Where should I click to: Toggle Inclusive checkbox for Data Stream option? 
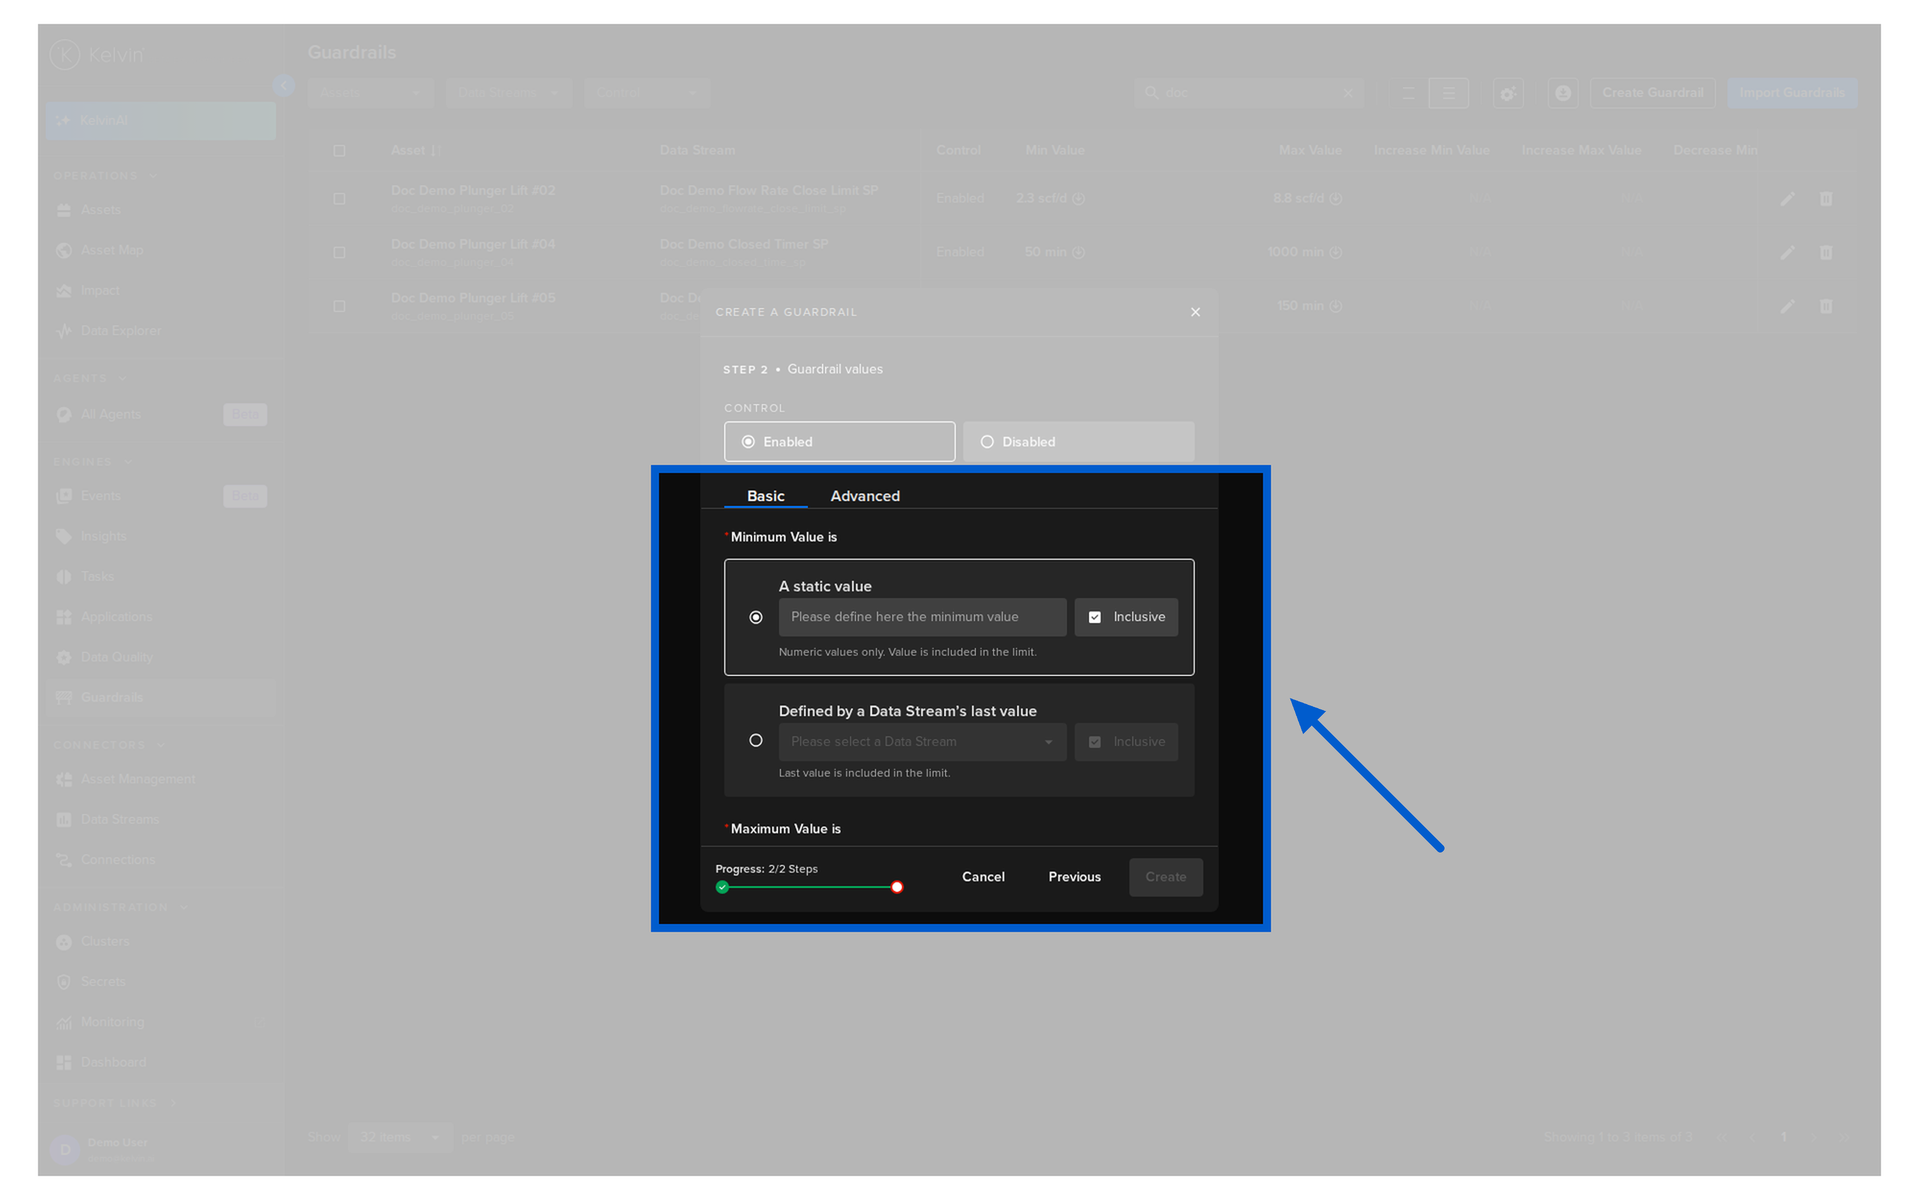pos(1095,742)
